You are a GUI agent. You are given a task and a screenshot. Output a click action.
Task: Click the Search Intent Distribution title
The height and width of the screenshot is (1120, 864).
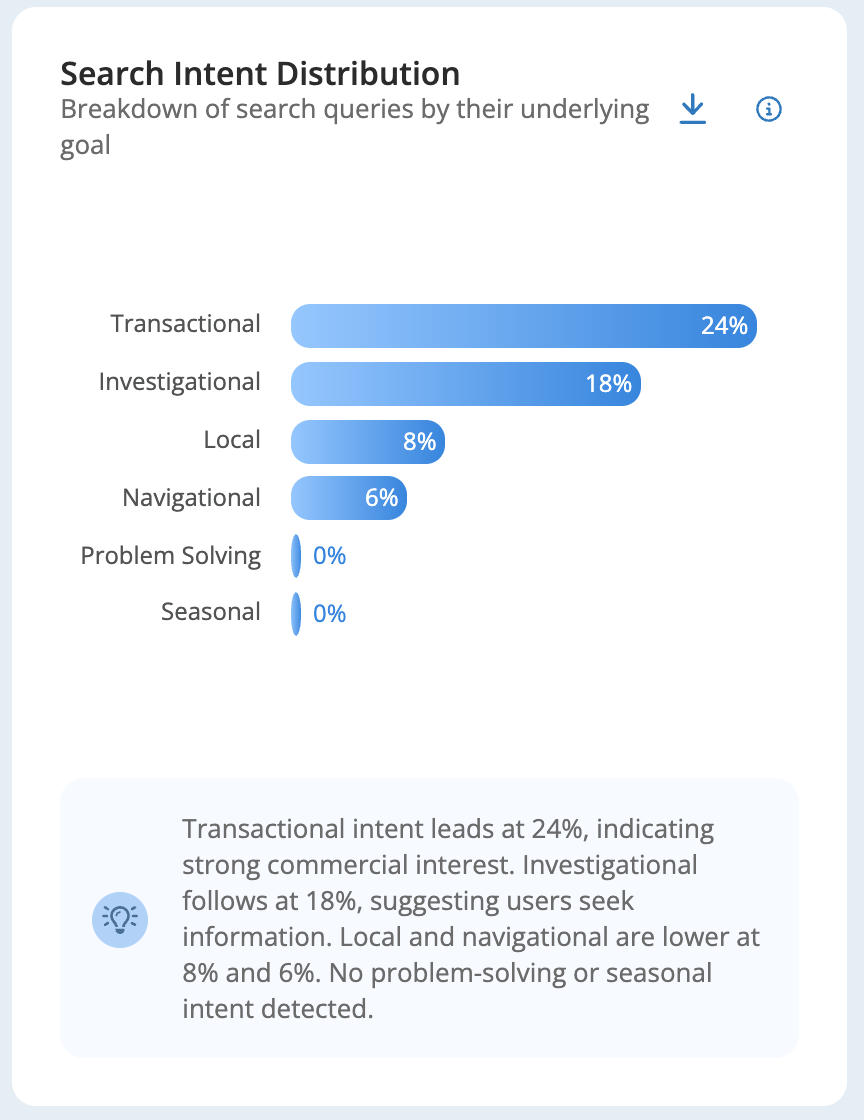[260, 74]
